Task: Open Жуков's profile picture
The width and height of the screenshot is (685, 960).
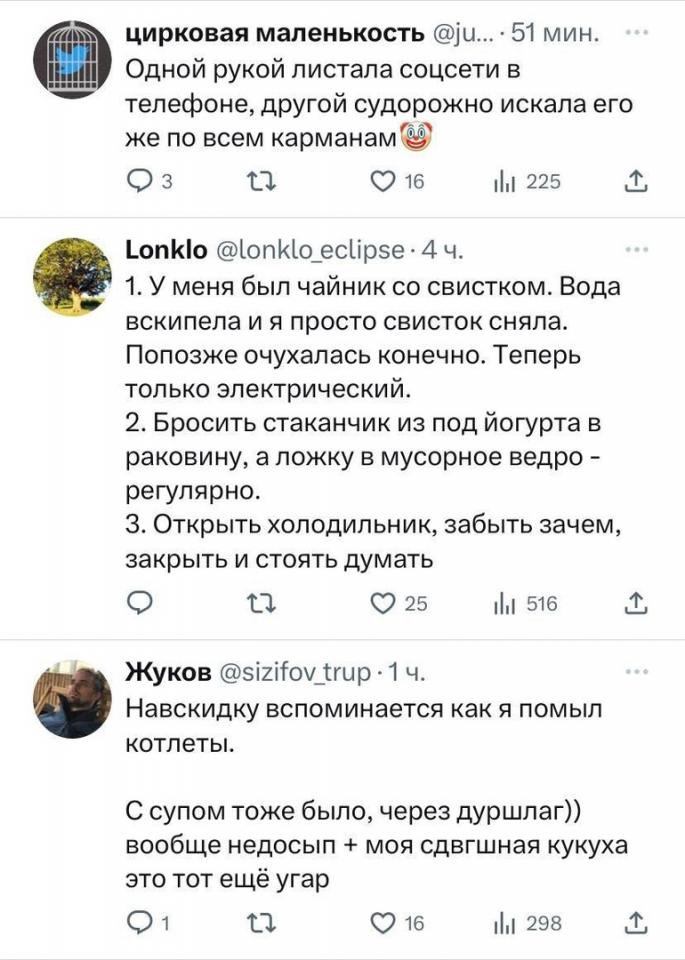Action: pyautogui.click(x=72, y=700)
